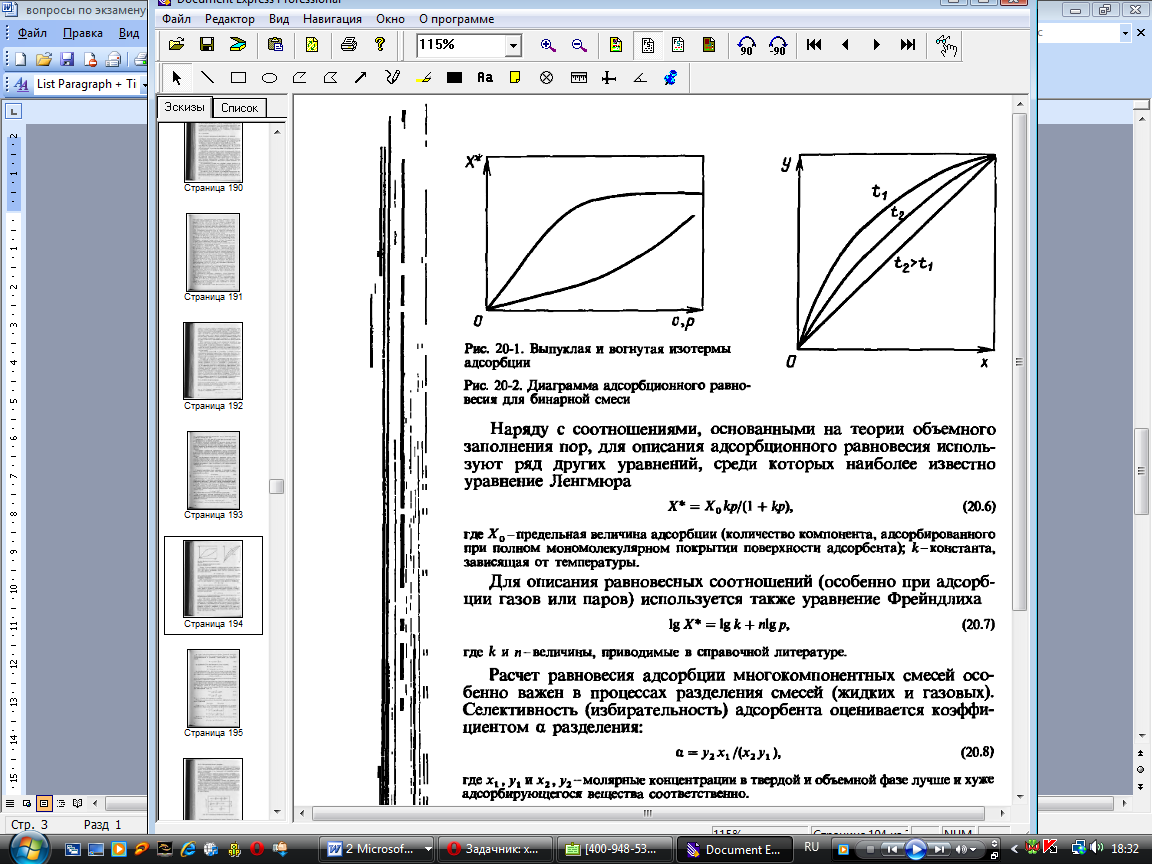Open the 115% zoom level dropdown
This screenshot has width=1152, height=864.
(513, 46)
